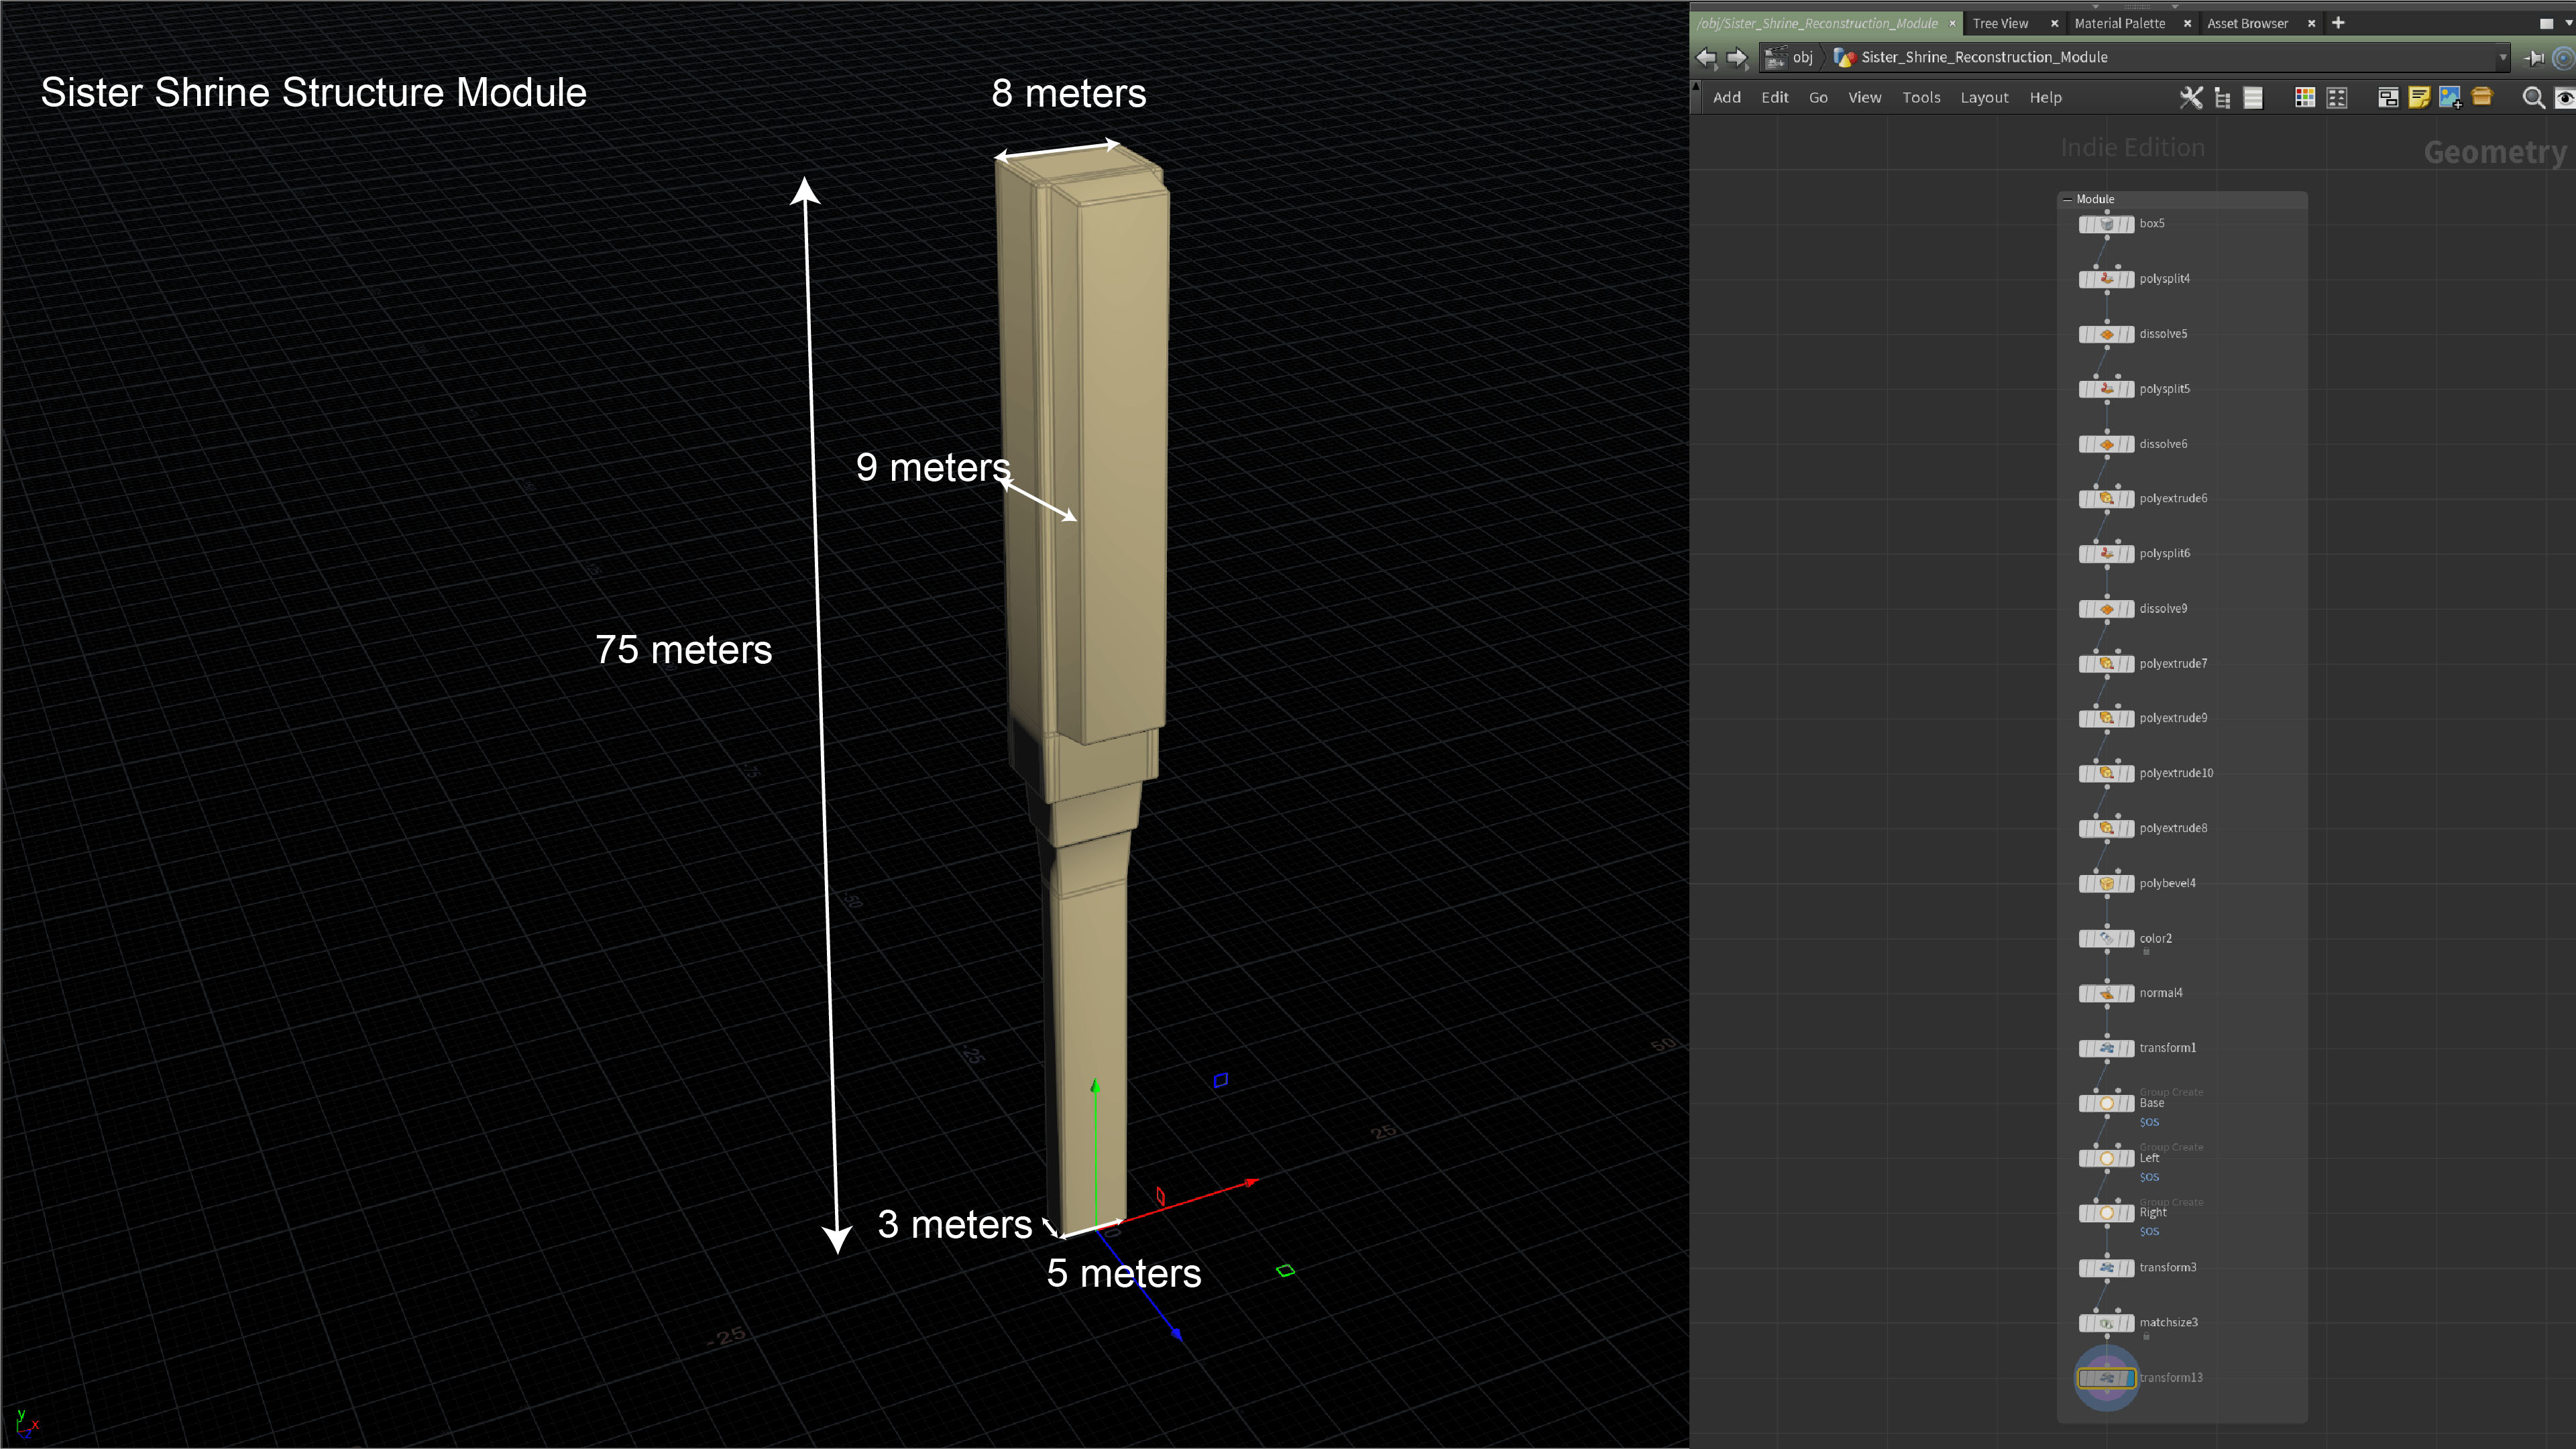
Task: Select the customize network tools wrench icon
Action: pos(2192,97)
